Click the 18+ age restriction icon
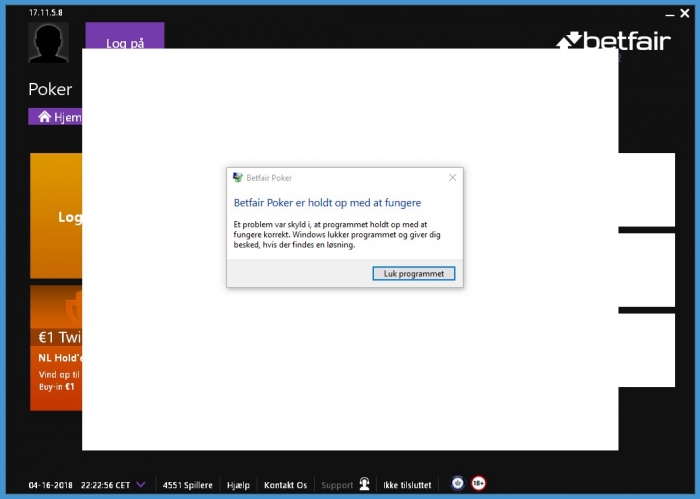700x499 pixels. 478,483
